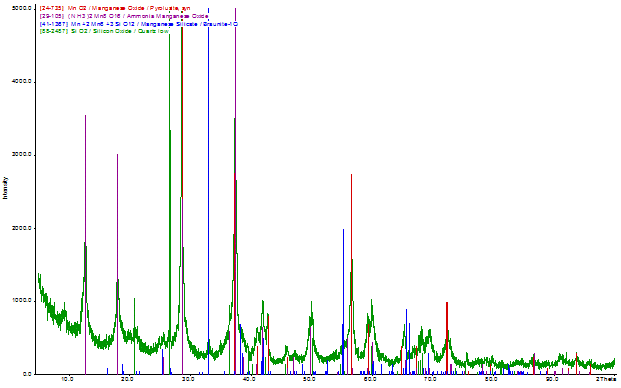
Task: Click the 60.0 x-axis tick label
Action: (370, 380)
